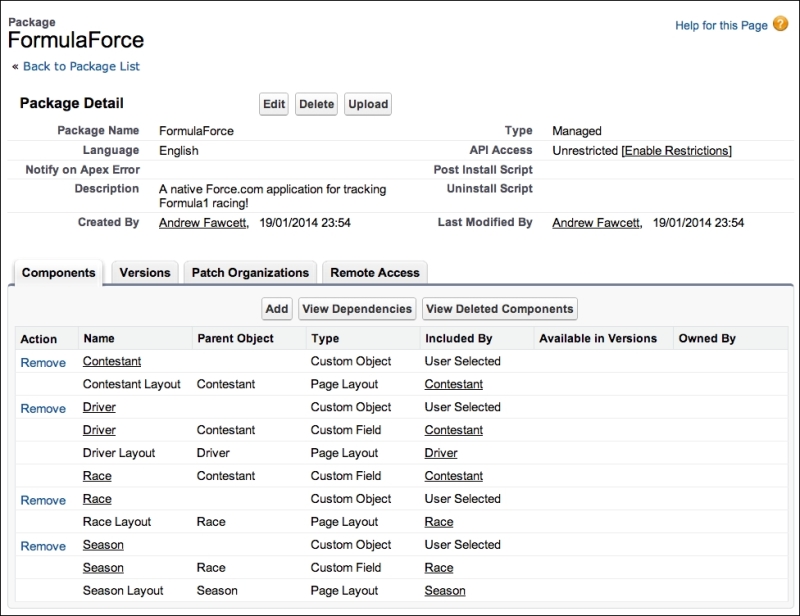Open Help for this Page link
This screenshot has width=800, height=616.
pos(721,26)
